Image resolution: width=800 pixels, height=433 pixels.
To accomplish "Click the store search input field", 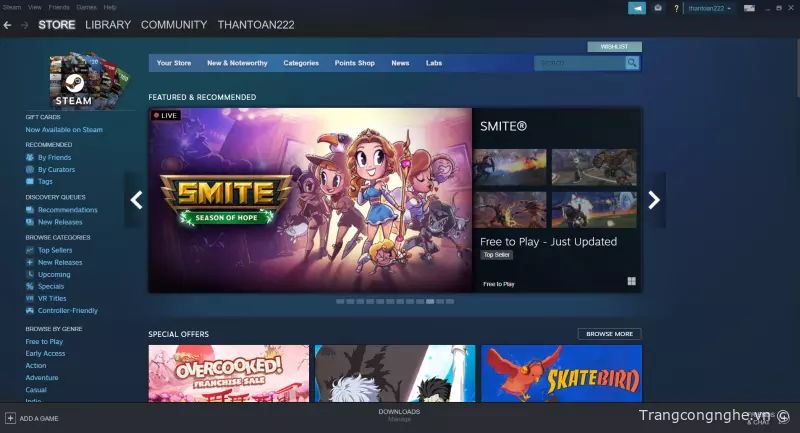I will pos(580,63).
